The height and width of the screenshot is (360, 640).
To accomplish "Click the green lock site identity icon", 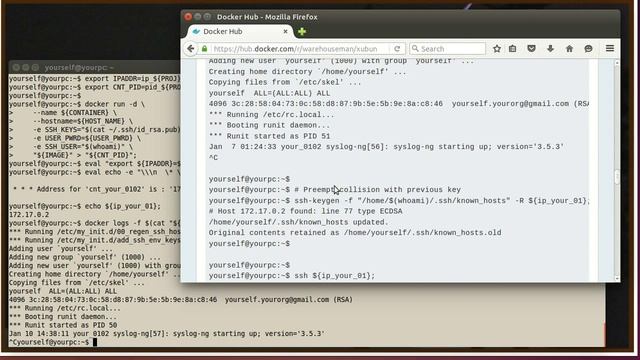I will tap(204, 49).
